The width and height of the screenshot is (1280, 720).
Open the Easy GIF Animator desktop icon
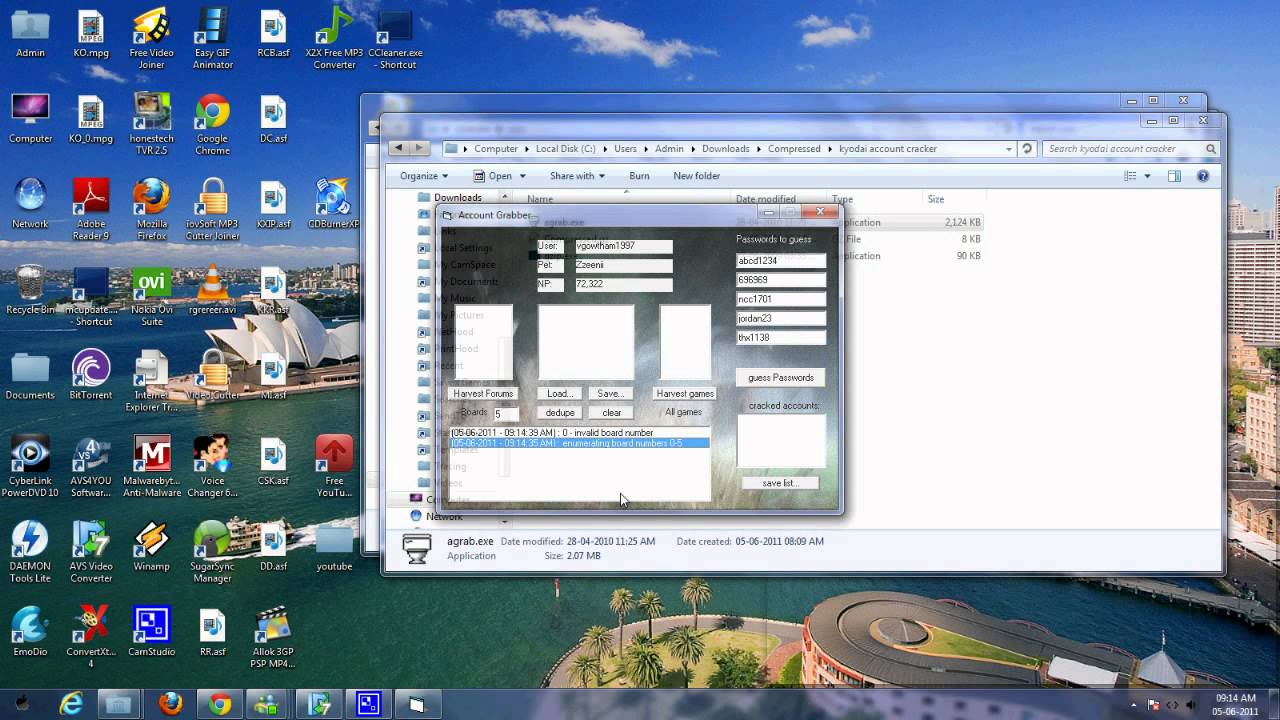[x=213, y=38]
